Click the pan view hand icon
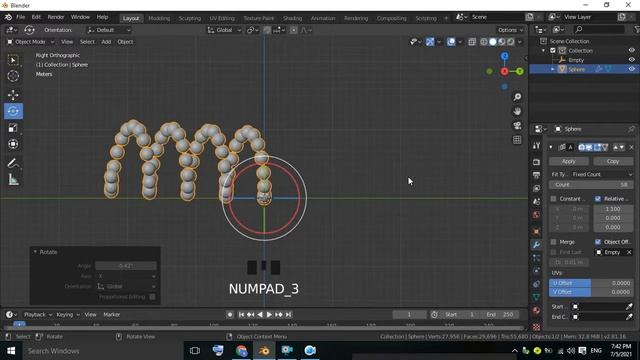The height and width of the screenshot is (360, 640). (x=517, y=111)
